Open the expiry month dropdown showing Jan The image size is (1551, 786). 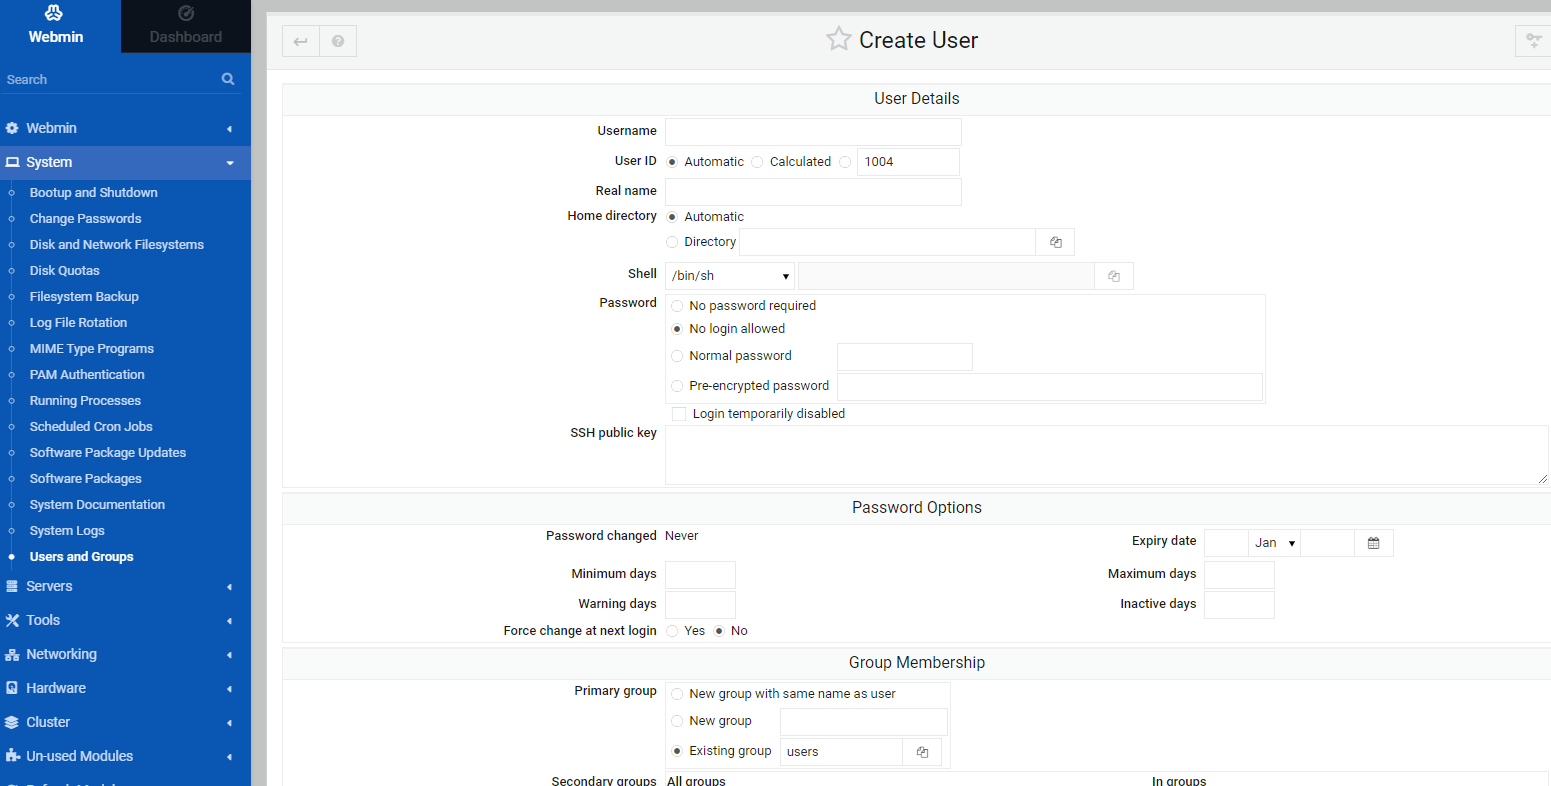[x=1274, y=543]
